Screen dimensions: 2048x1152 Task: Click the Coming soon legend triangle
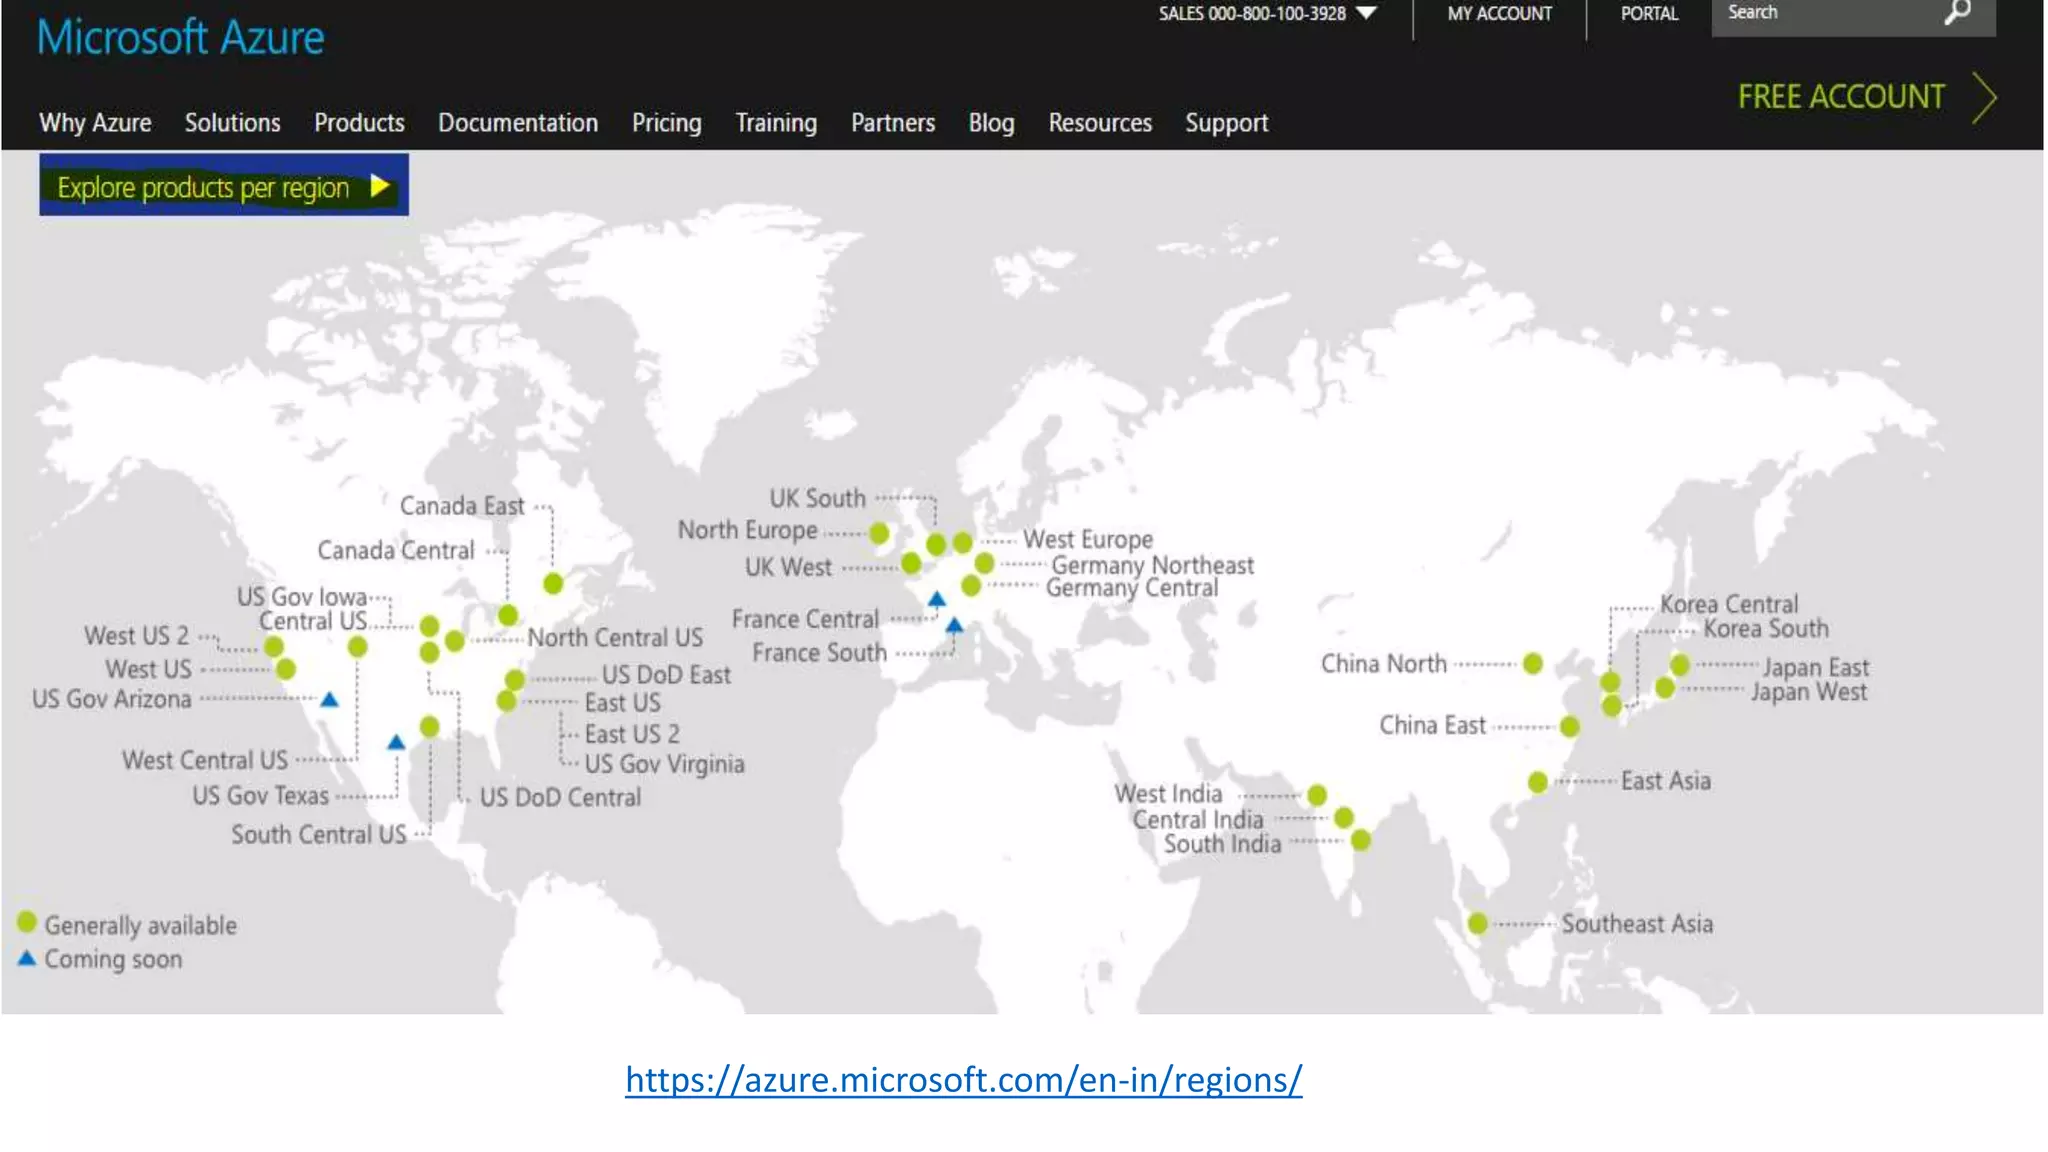27,958
